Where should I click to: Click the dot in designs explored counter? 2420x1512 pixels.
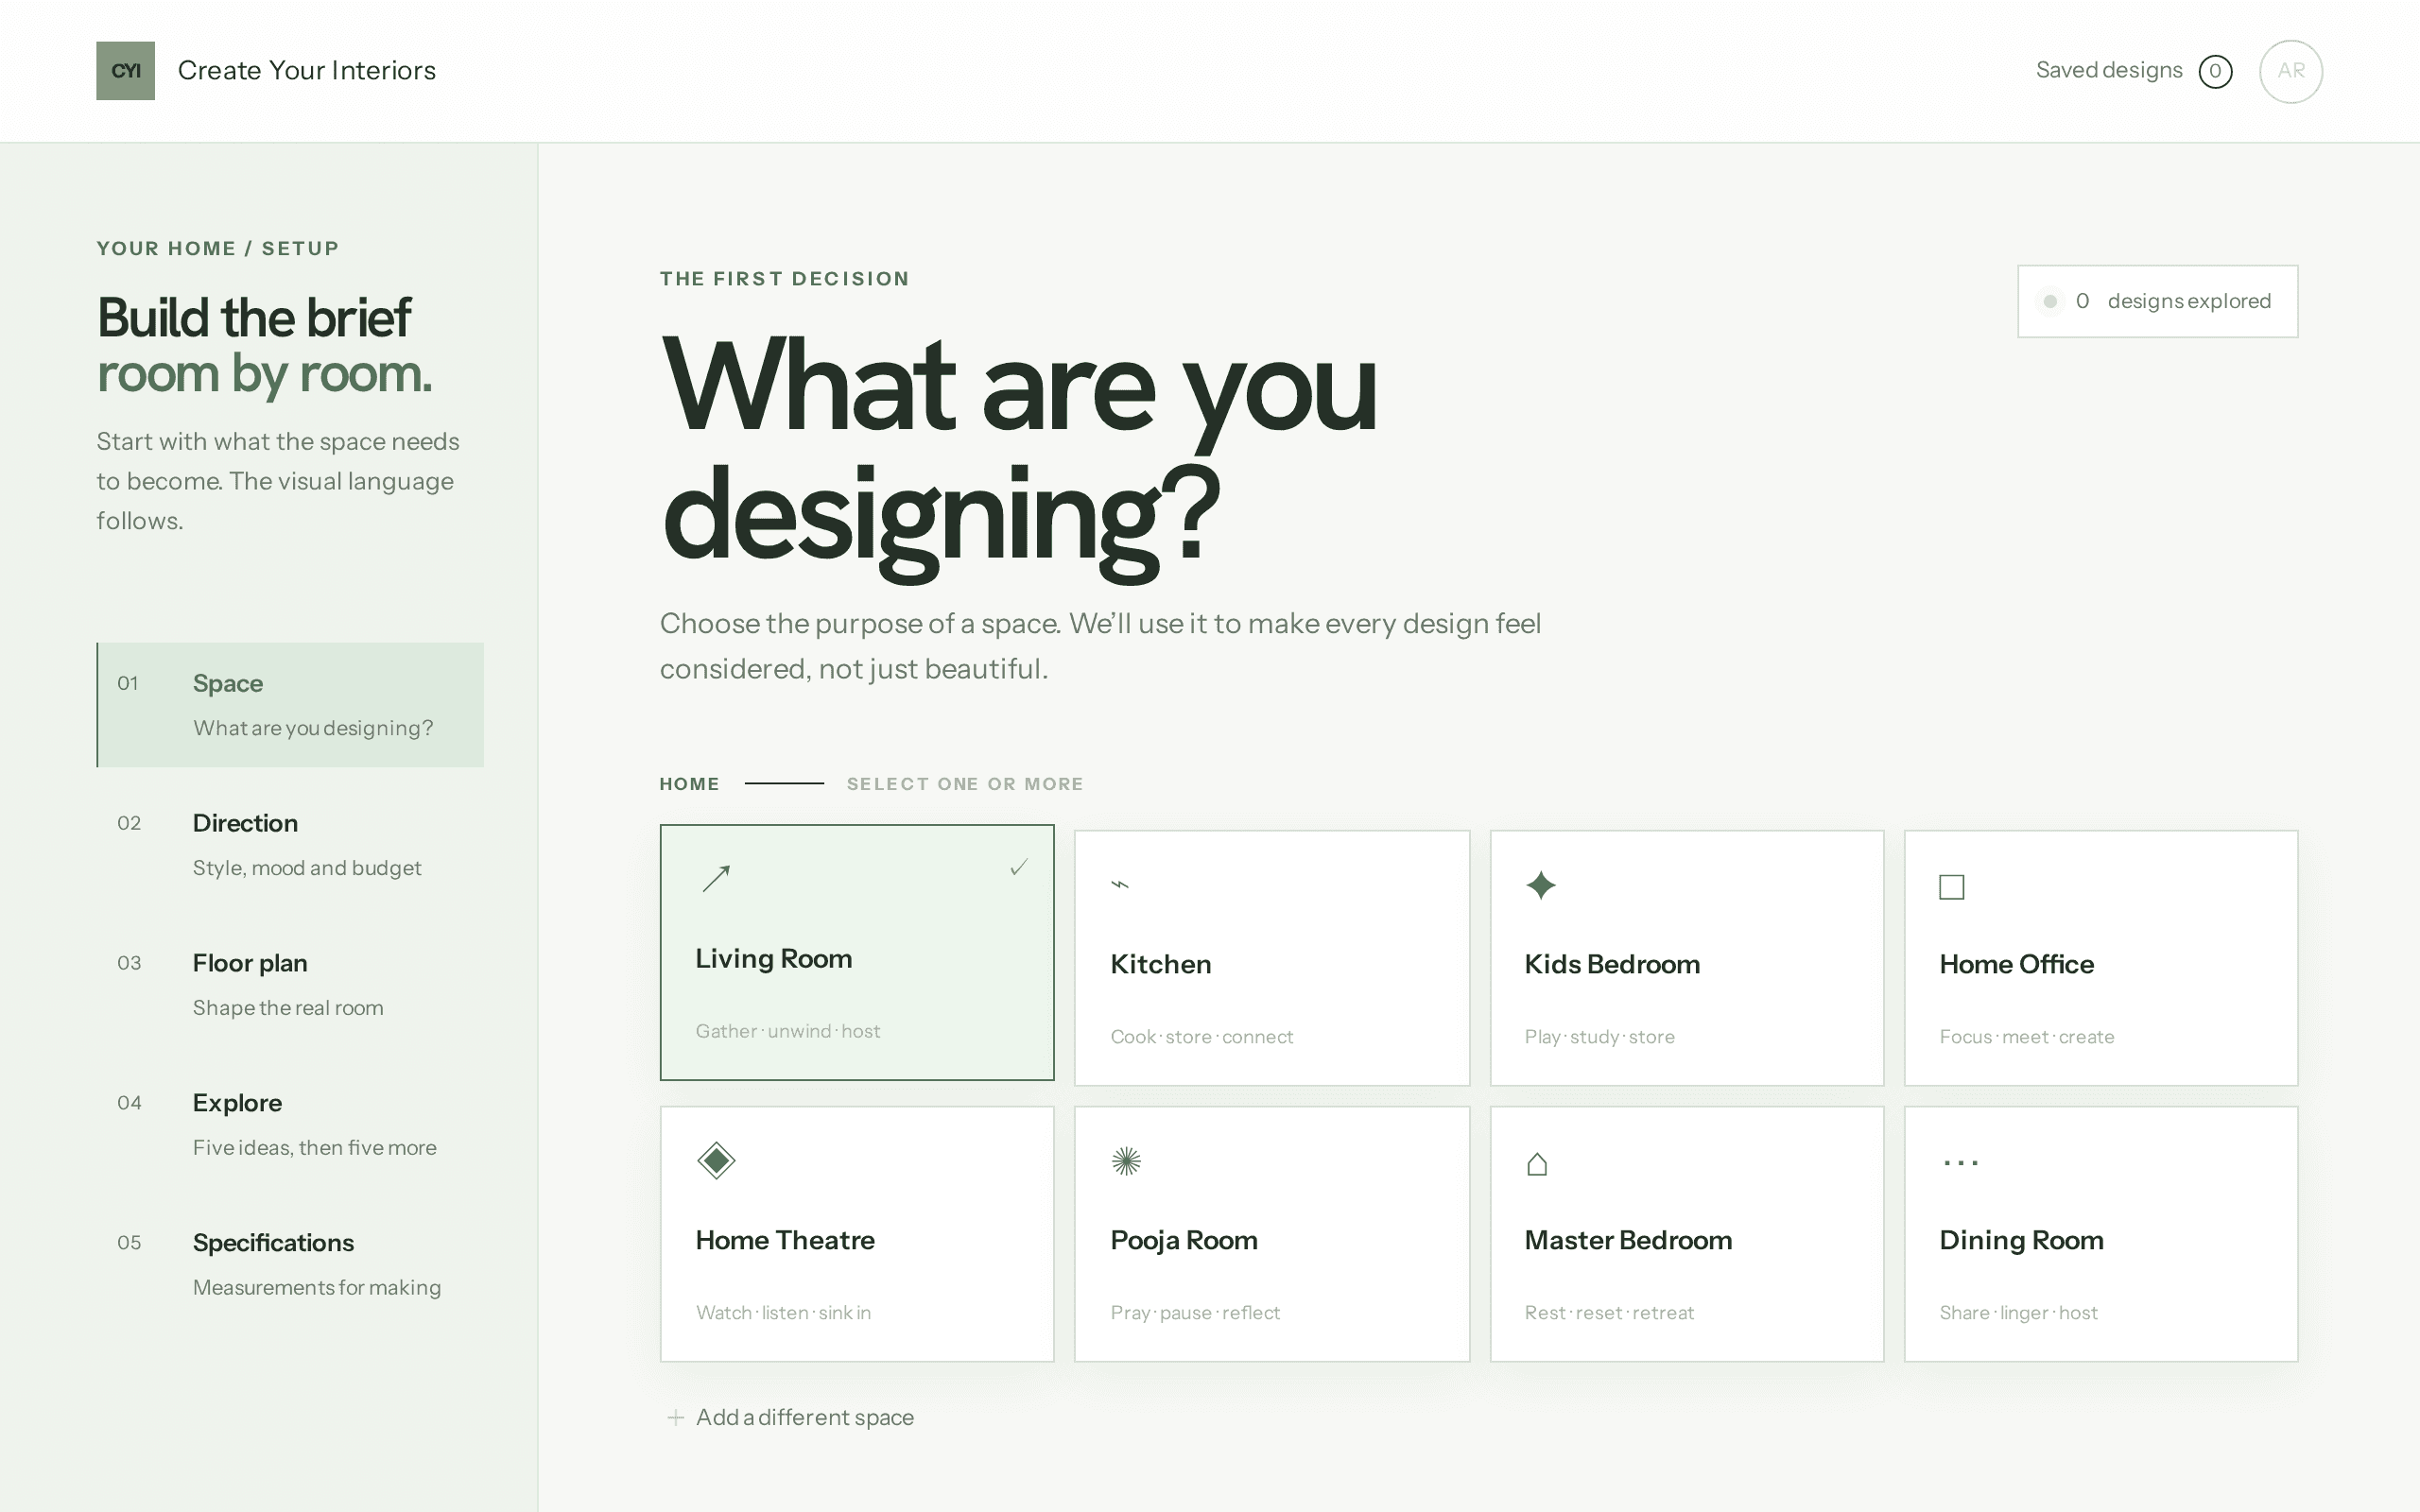pos(2049,301)
